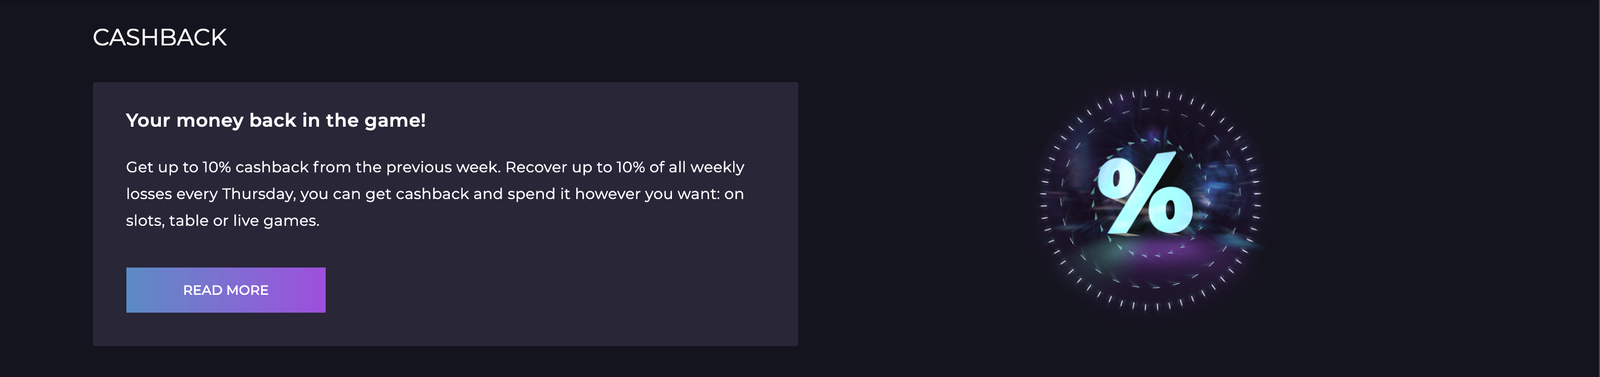Select the CASHBACK section heading
This screenshot has height=377, width=1600.
click(160, 37)
